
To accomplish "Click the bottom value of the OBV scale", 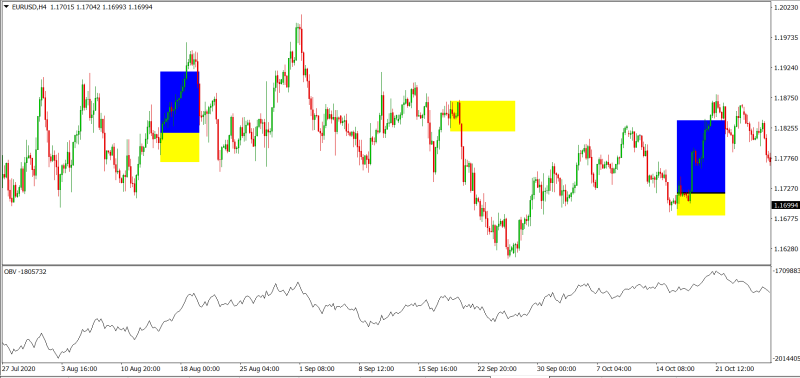I will [x=786, y=358].
